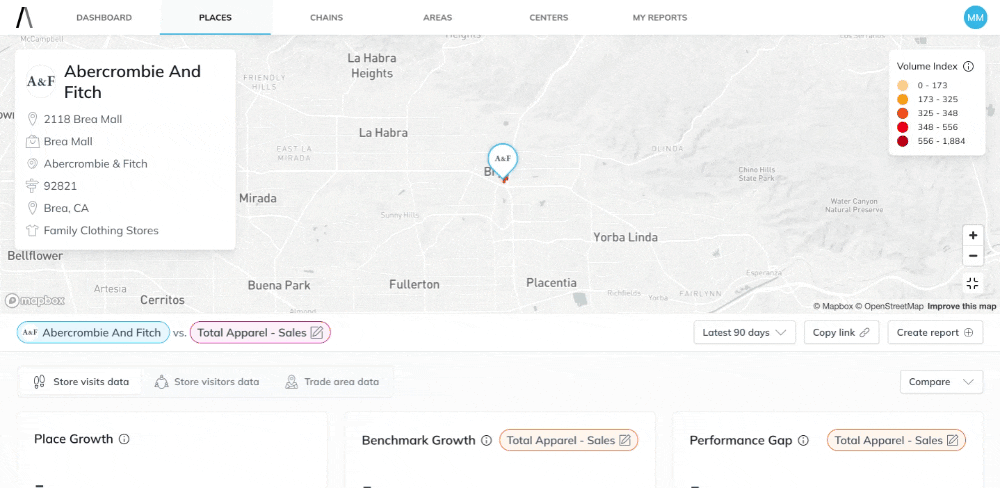Open the Latest 90 days dropdown
This screenshot has width=1000, height=488.
click(744, 332)
